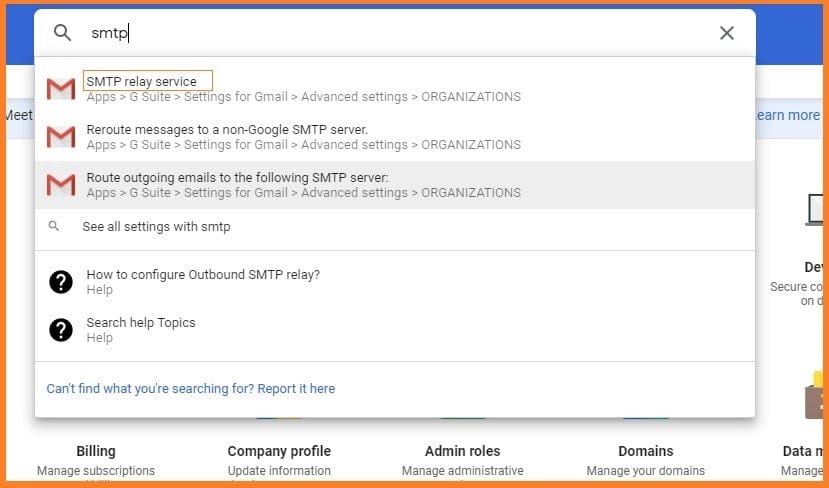This screenshot has width=829, height=488.
Task: Click Gmail icon beside Route outgoing emails result
Action: coord(61,185)
